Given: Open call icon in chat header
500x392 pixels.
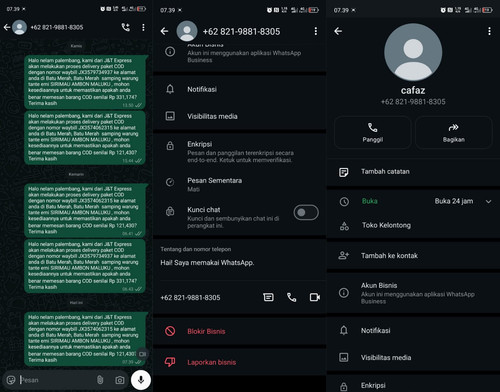Looking at the screenshot, I should coord(126,27).
